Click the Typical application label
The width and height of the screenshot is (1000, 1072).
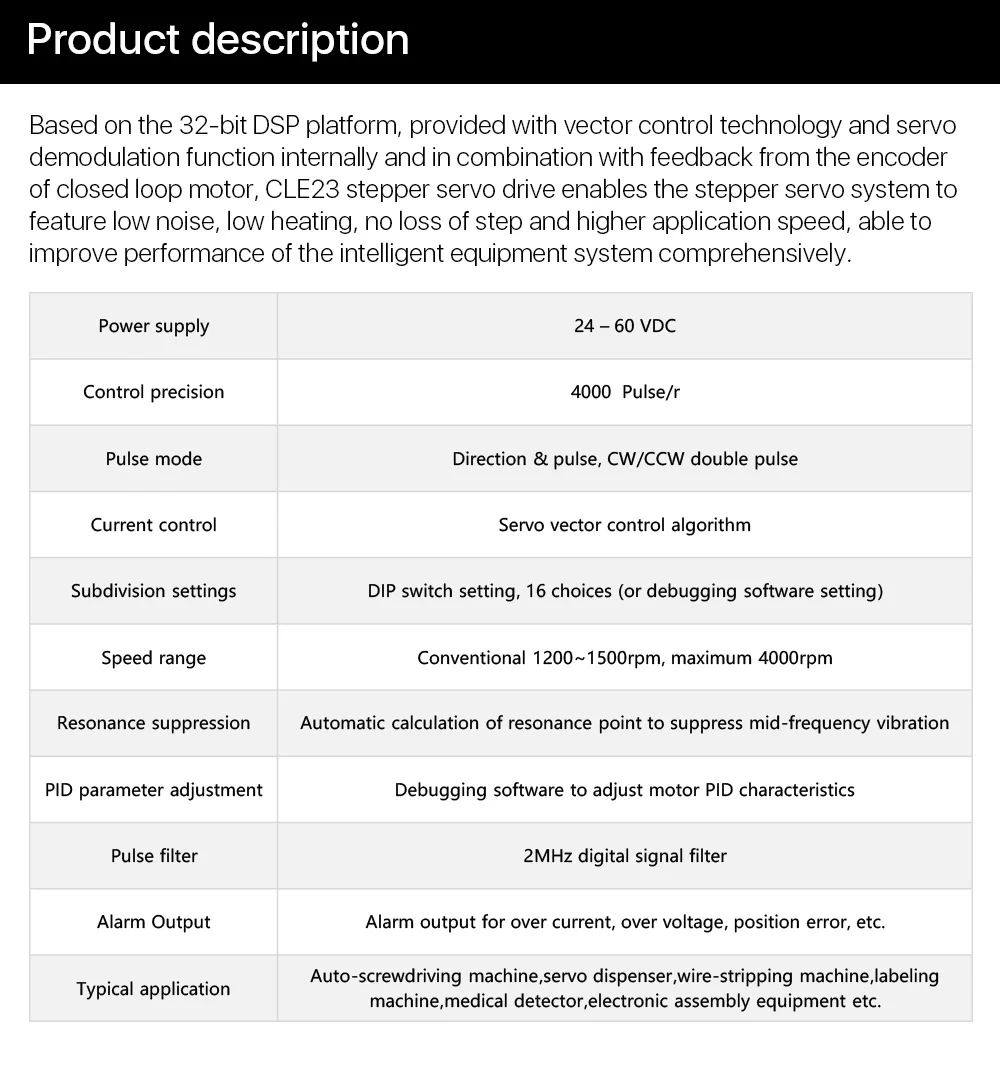(153, 989)
